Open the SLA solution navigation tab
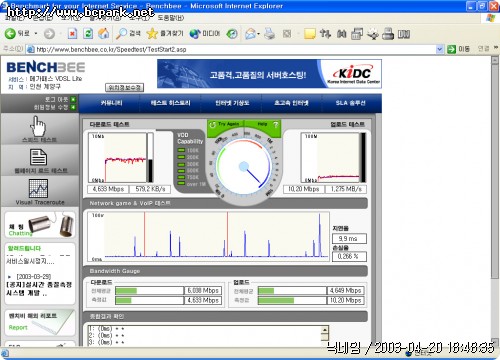This screenshot has width=500, height=360. (351, 103)
